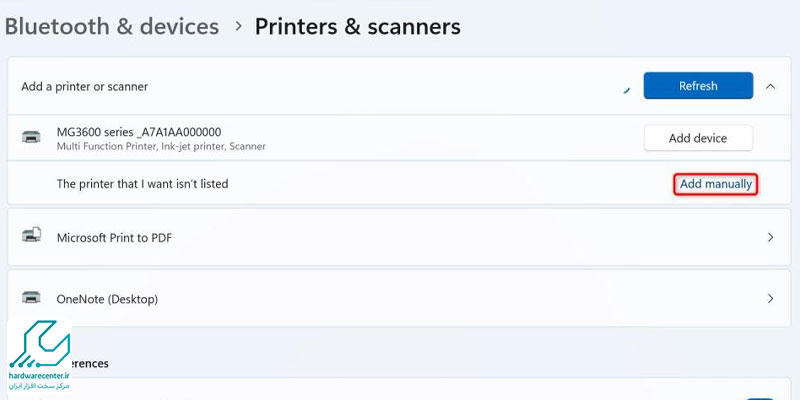Open OneNote (Desktop) via its right chevron
This screenshot has height=400, width=800.
click(x=770, y=298)
